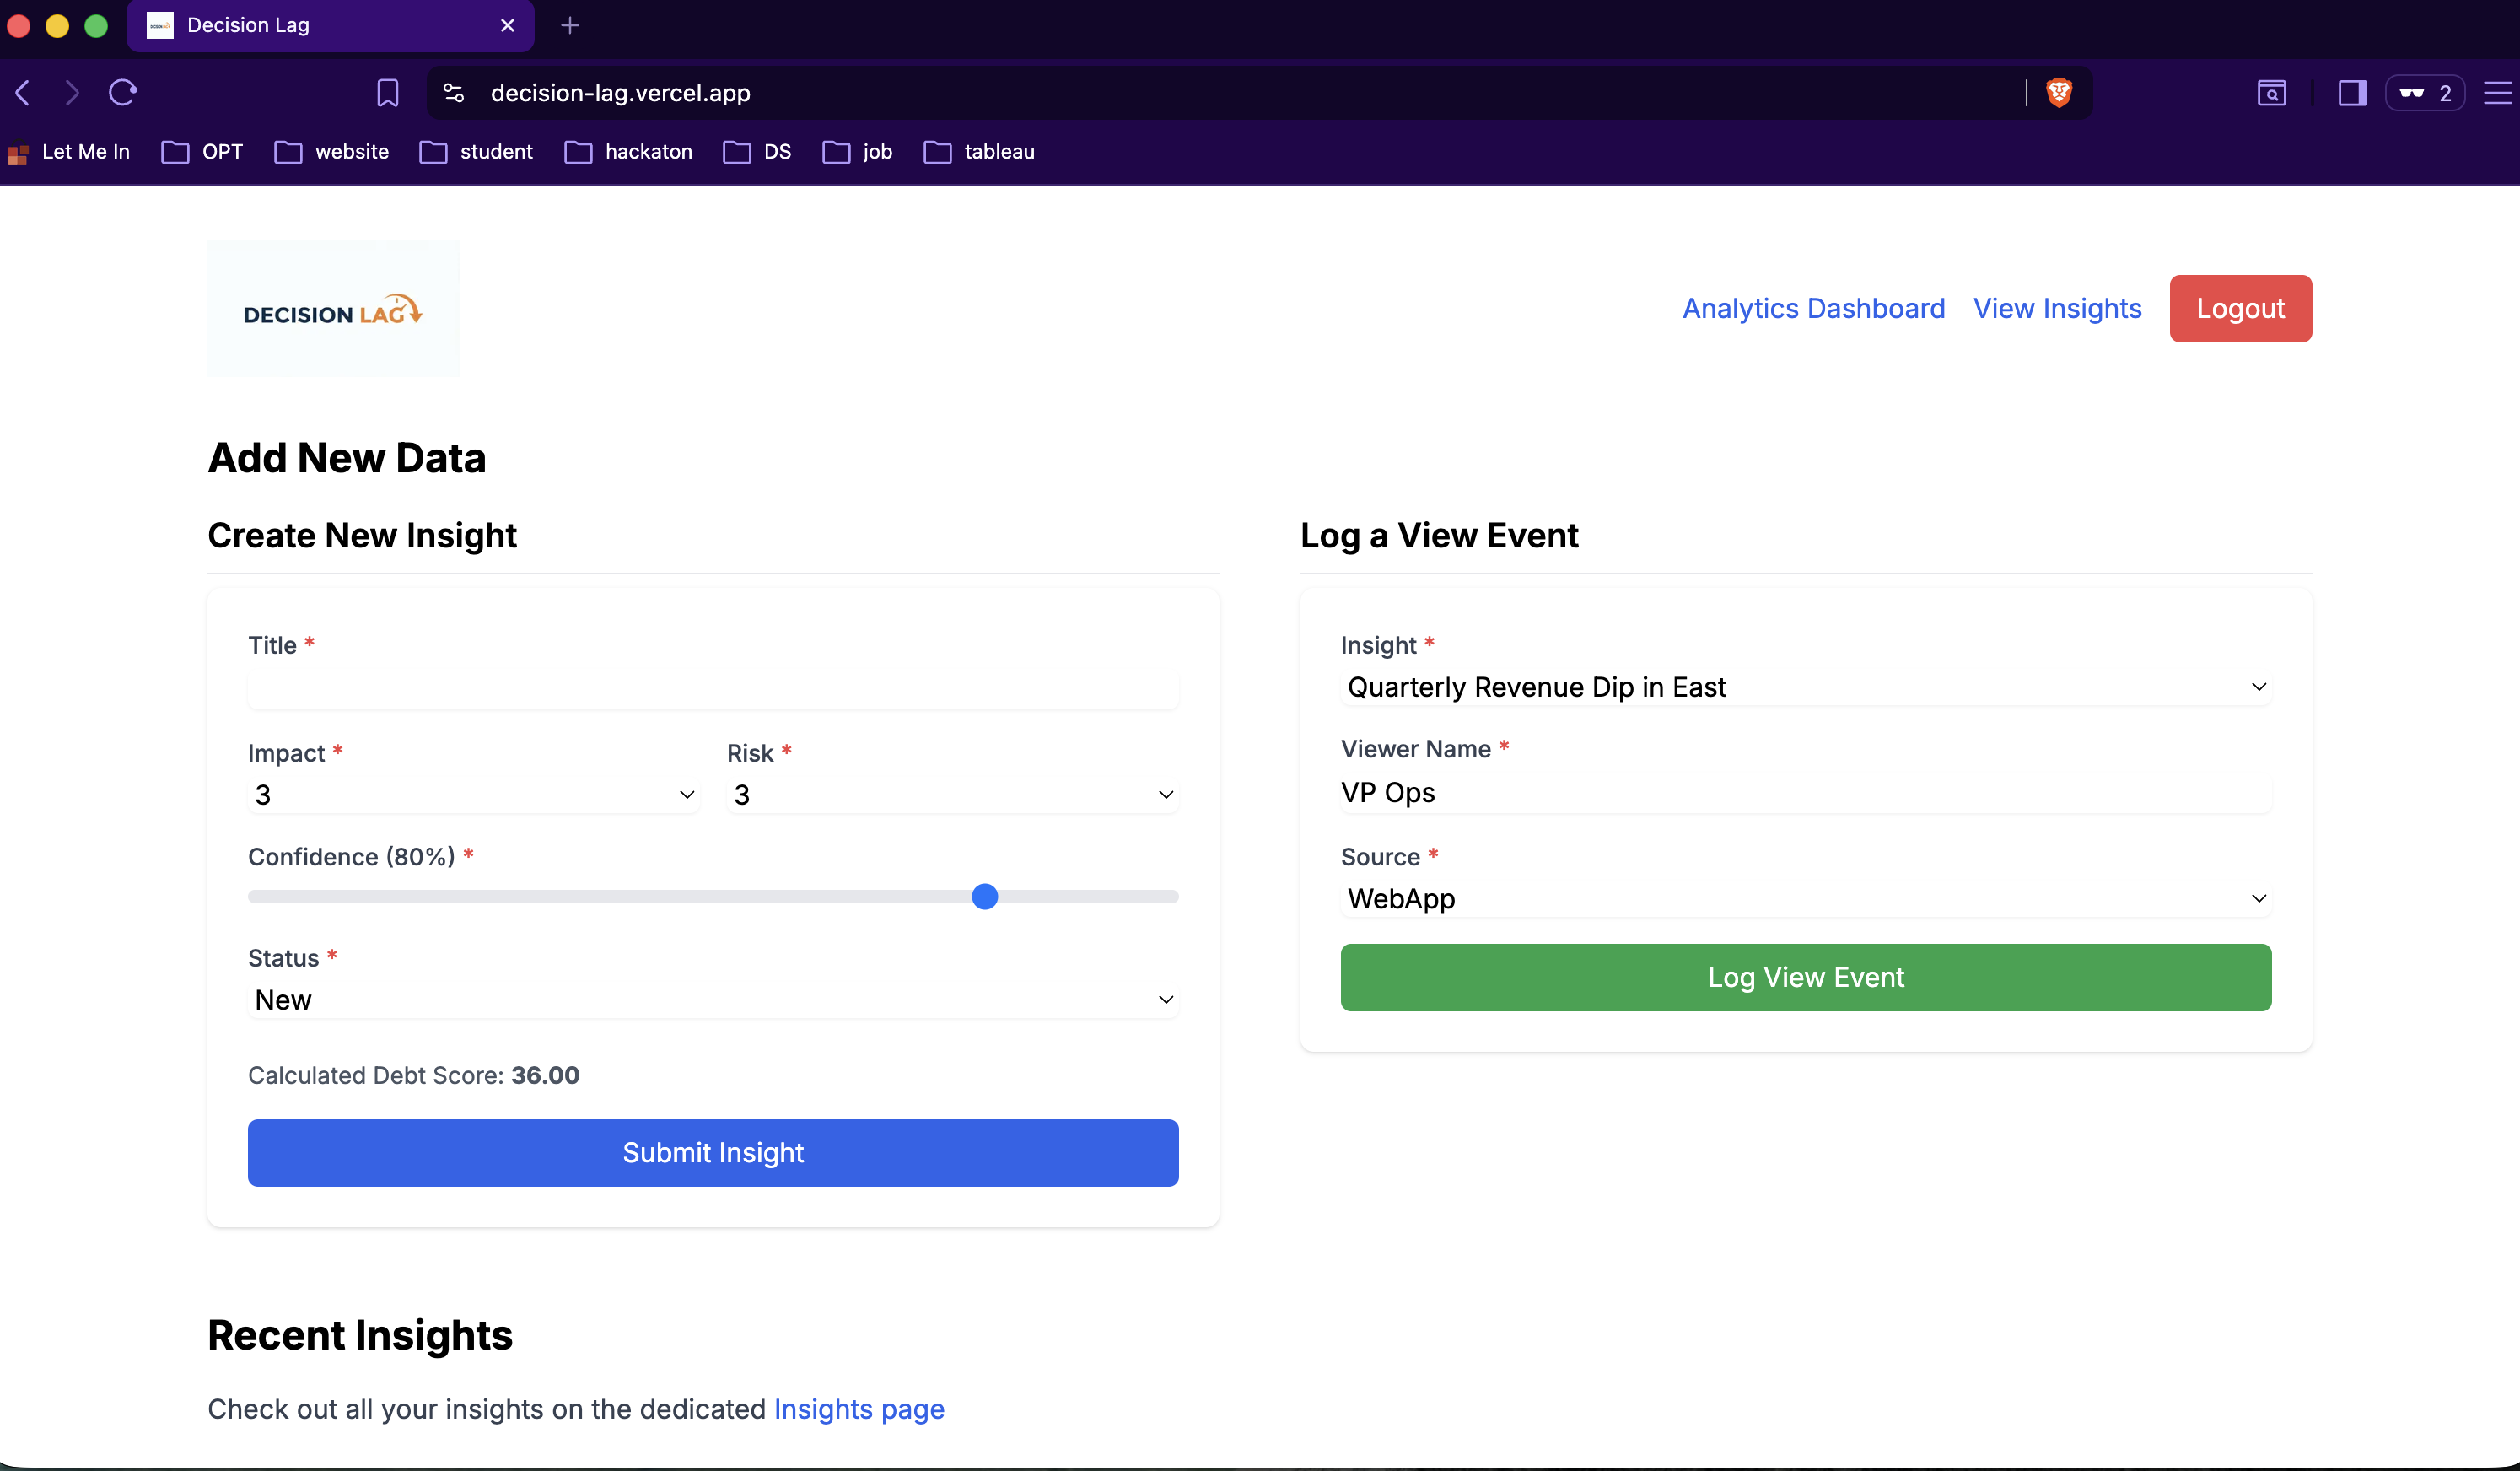Image resolution: width=2520 pixels, height=1471 pixels.
Task: Open the Source dropdown showing WebApp
Action: [x=1805, y=899]
